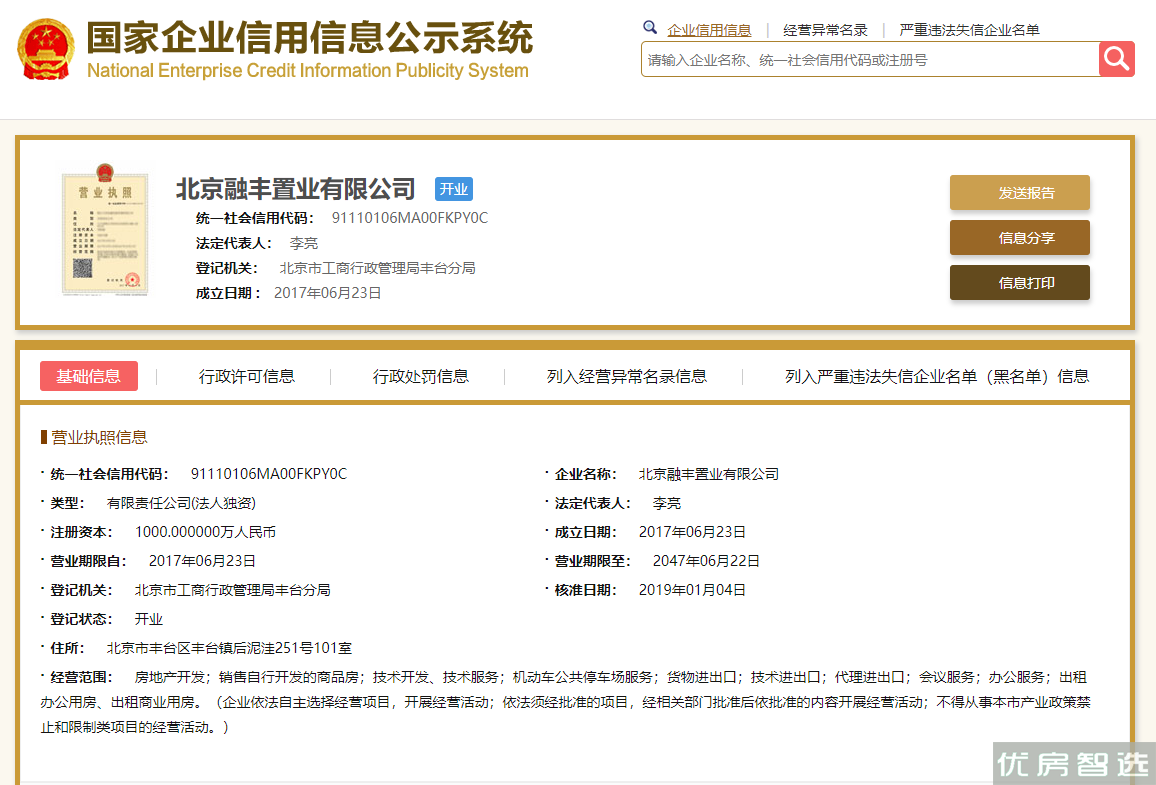Click the 发送报告 button
1156x785 pixels.
(1020, 192)
